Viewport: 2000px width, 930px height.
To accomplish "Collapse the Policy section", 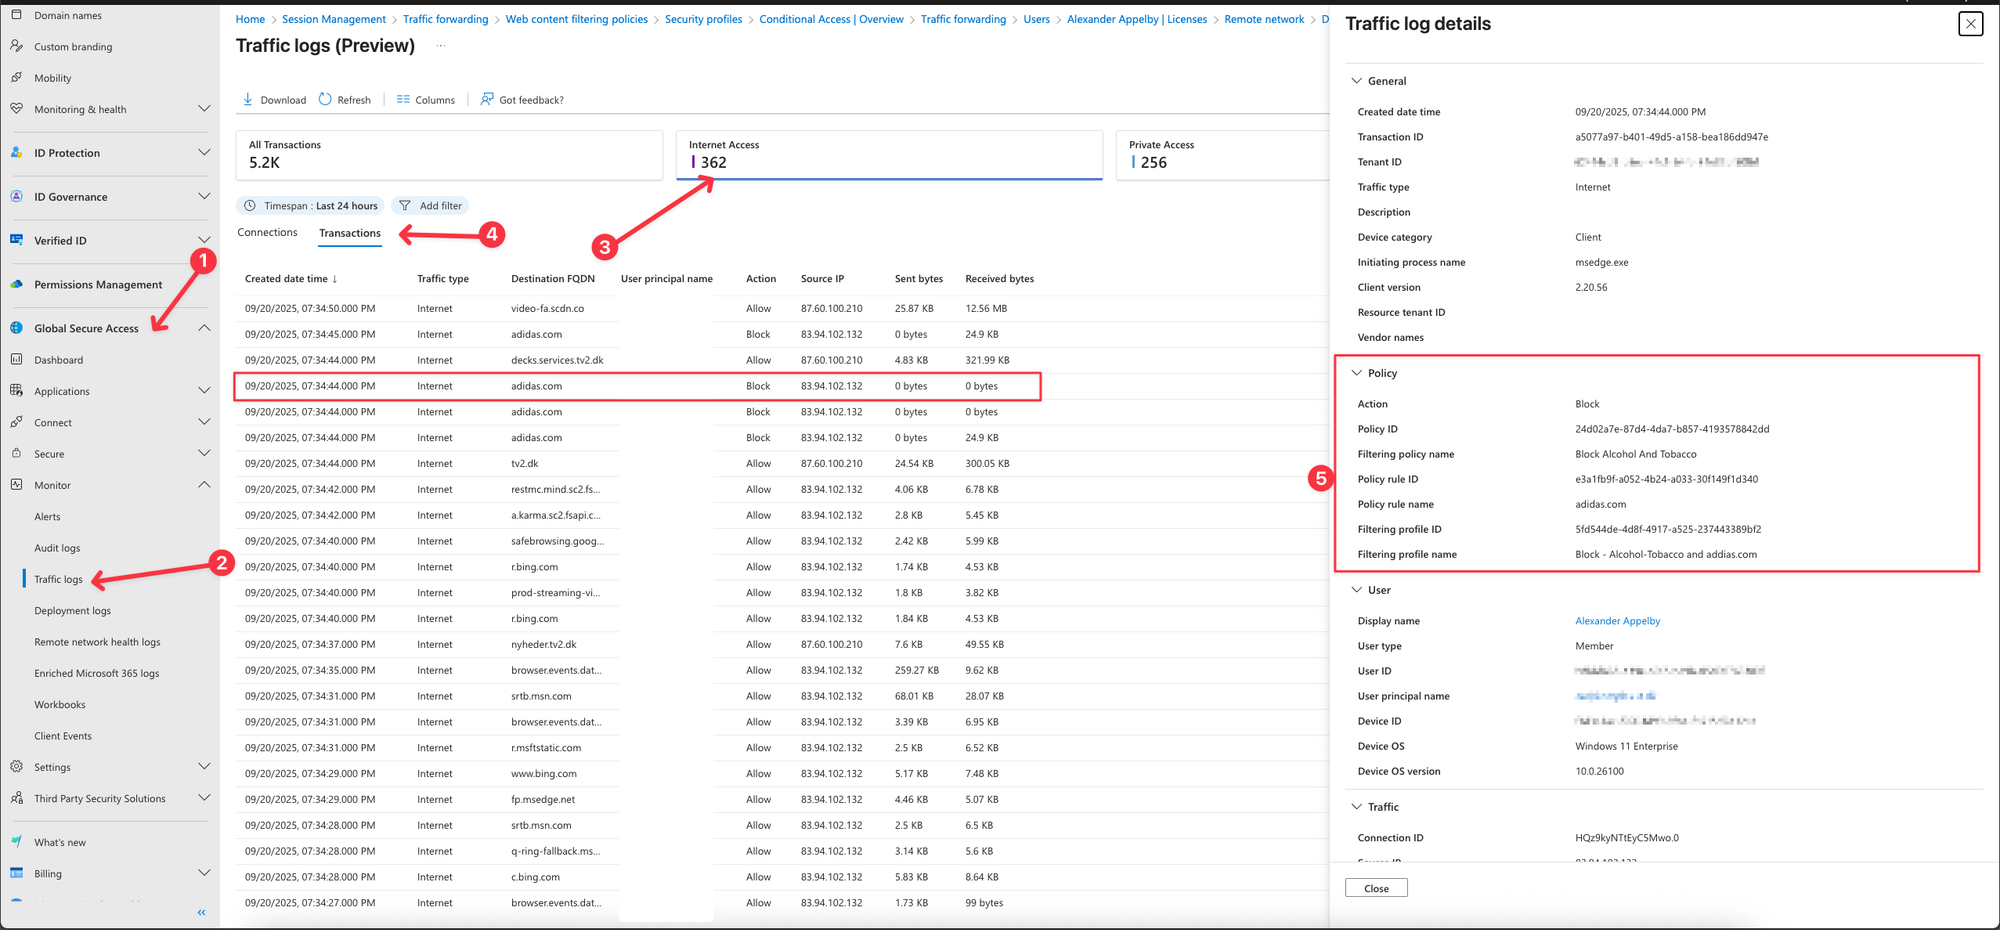I will point(1357,373).
